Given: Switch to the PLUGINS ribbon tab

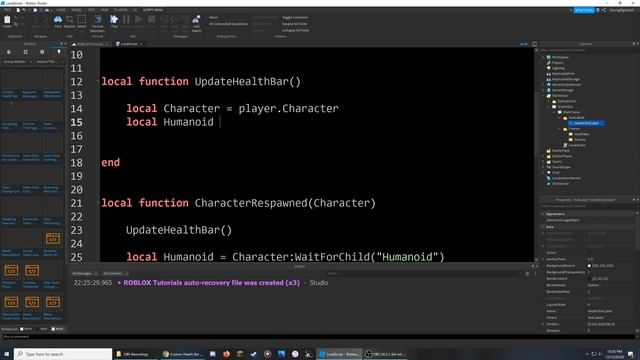Looking at the screenshot, I should 121,10.
